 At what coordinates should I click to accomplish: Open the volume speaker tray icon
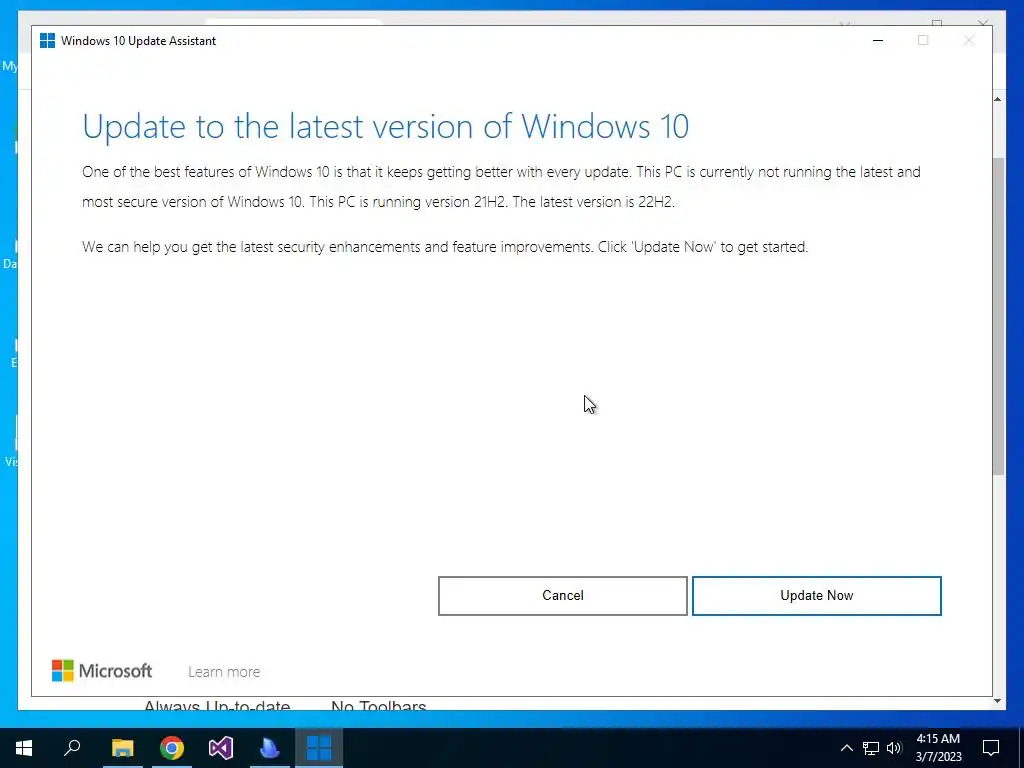pyautogui.click(x=894, y=748)
